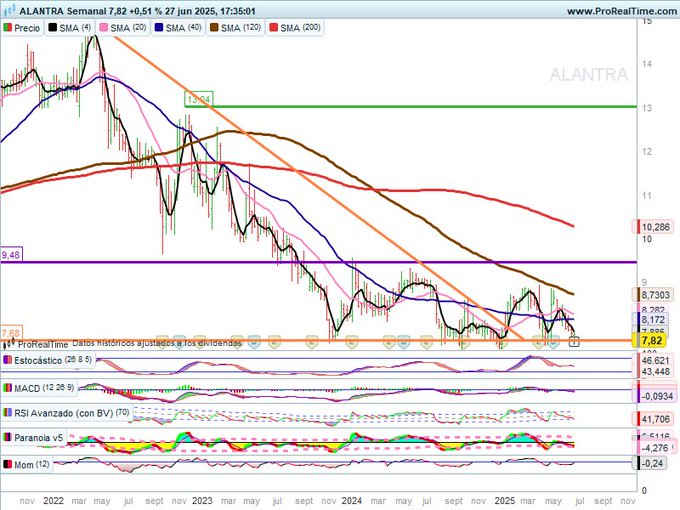Click the 10,286 SMA 200 value tag
680x510 pixels.
click(655, 227)
